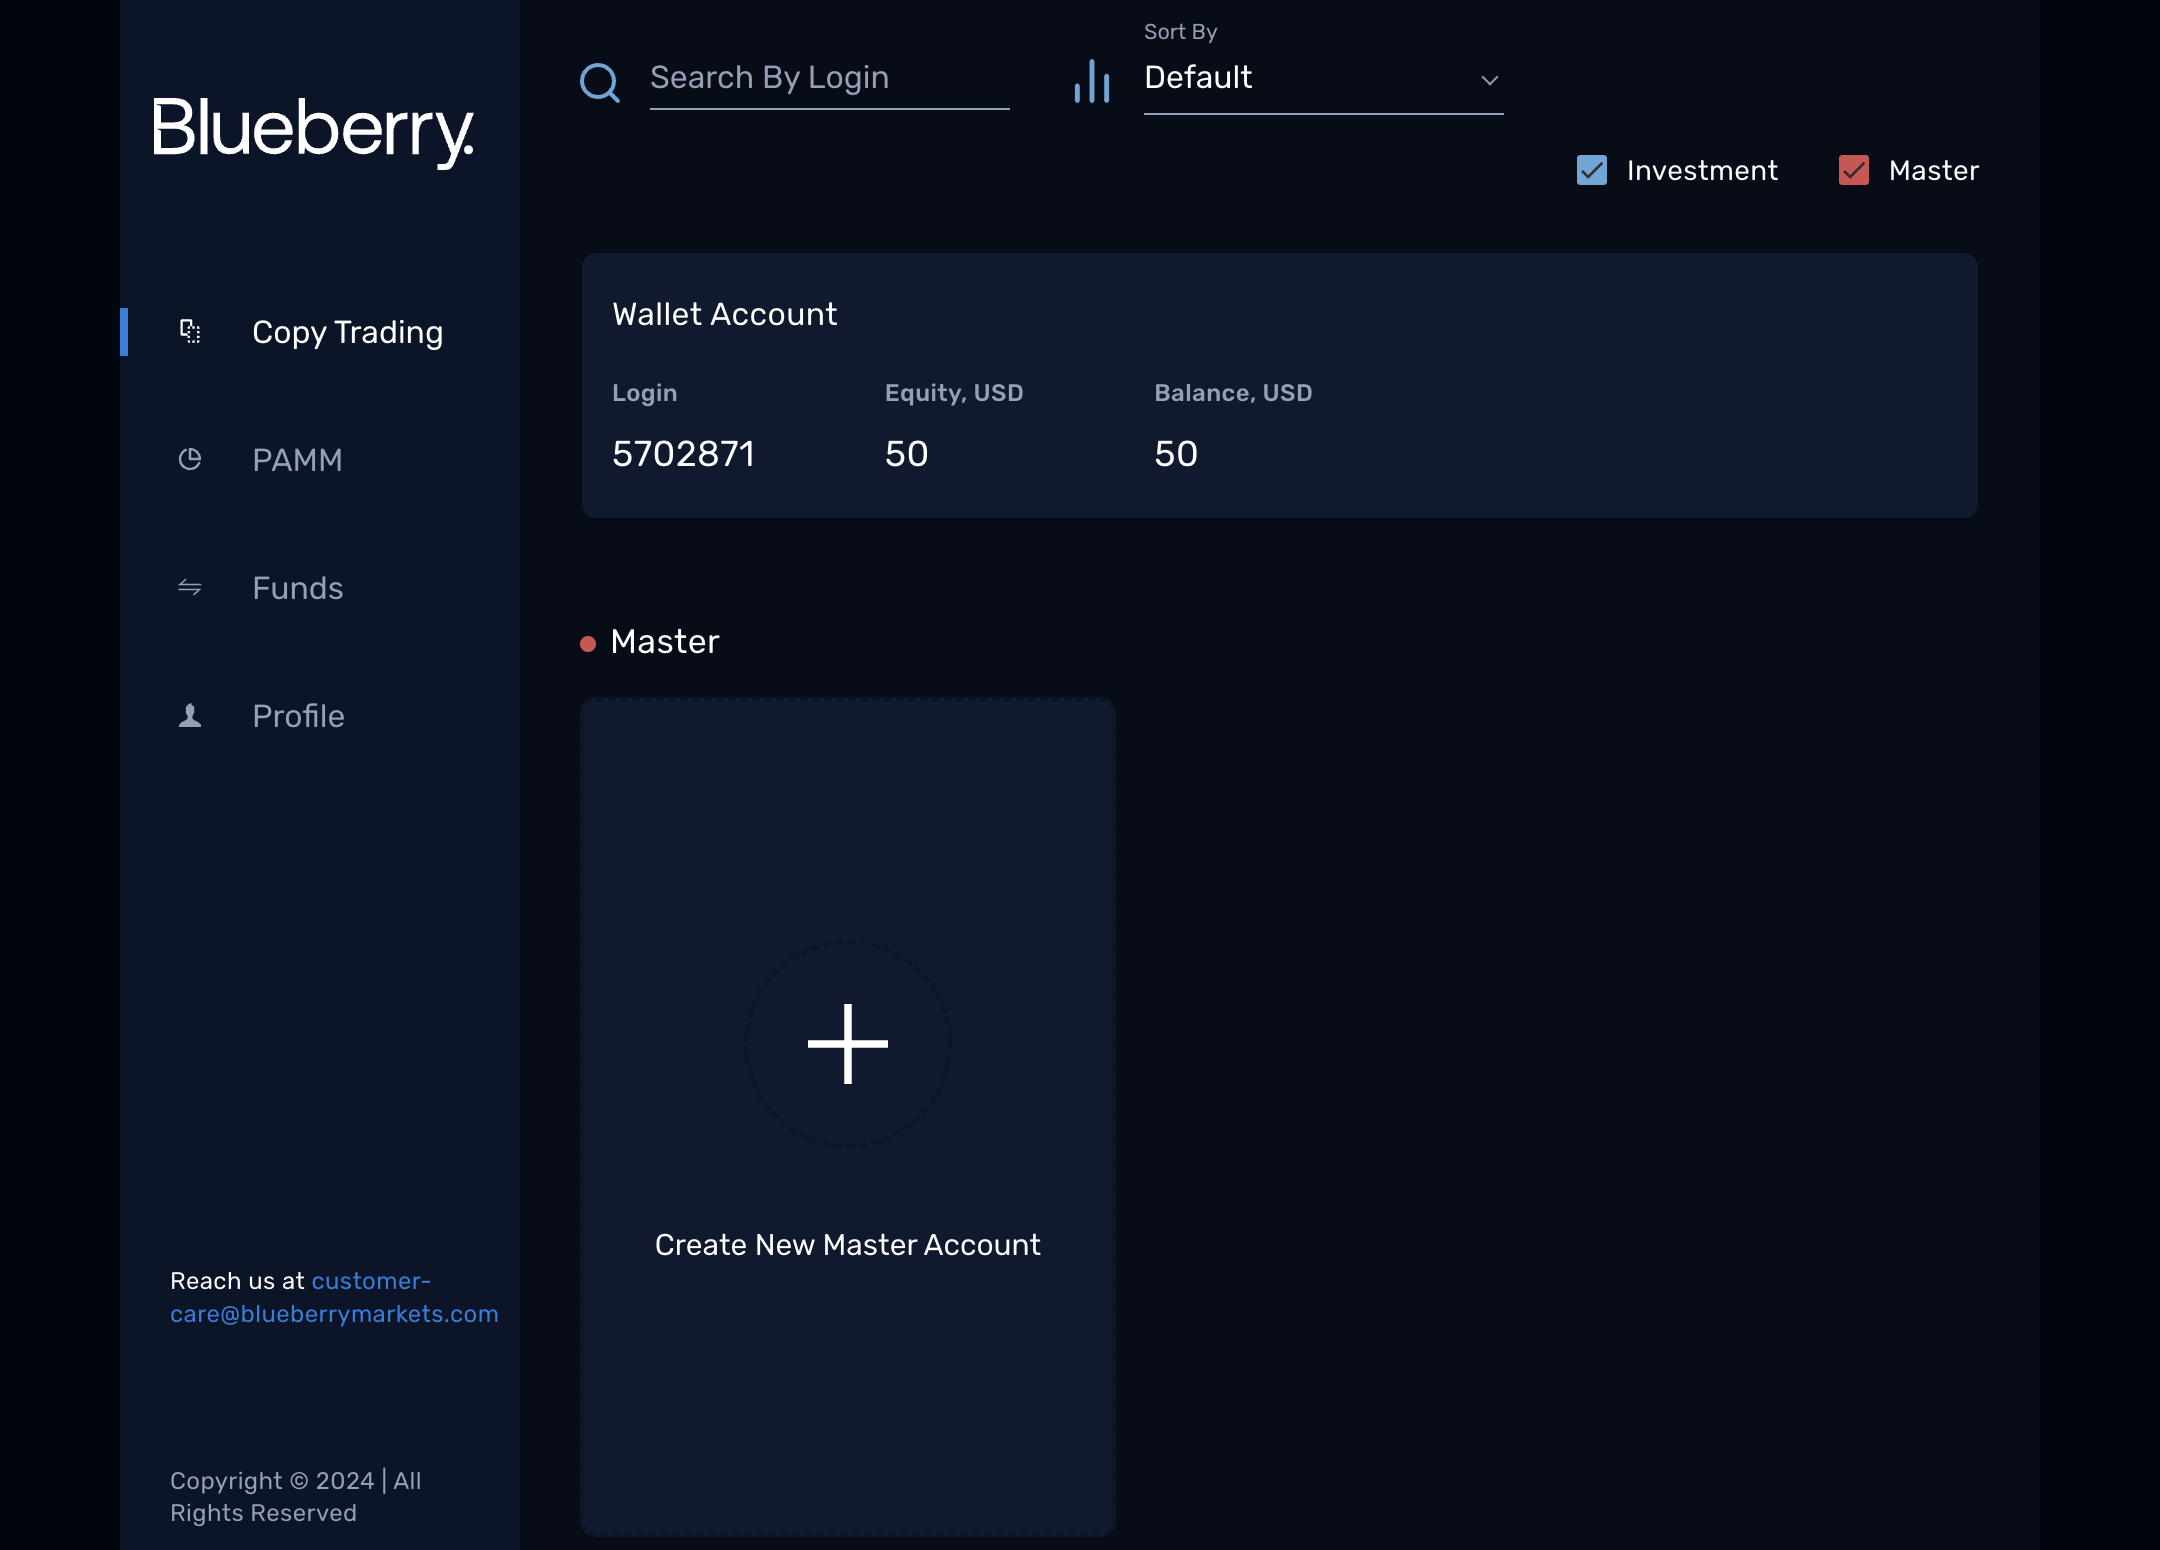Open customer-care email link
2160x1550 pixels.
point(334,1297)
